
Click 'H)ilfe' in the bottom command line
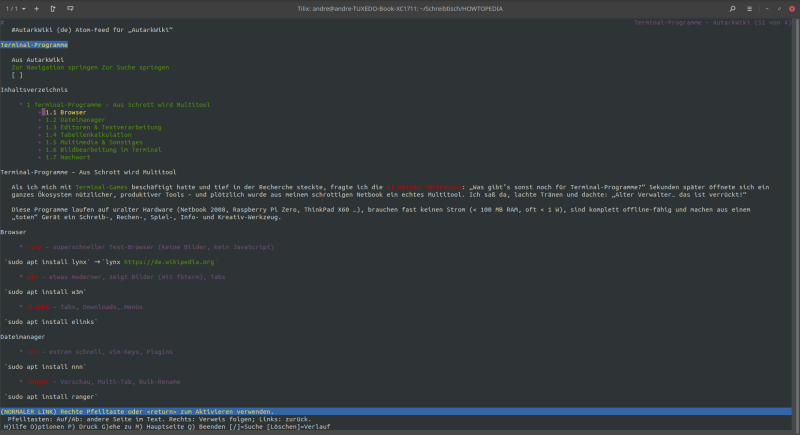pos(15,427)
